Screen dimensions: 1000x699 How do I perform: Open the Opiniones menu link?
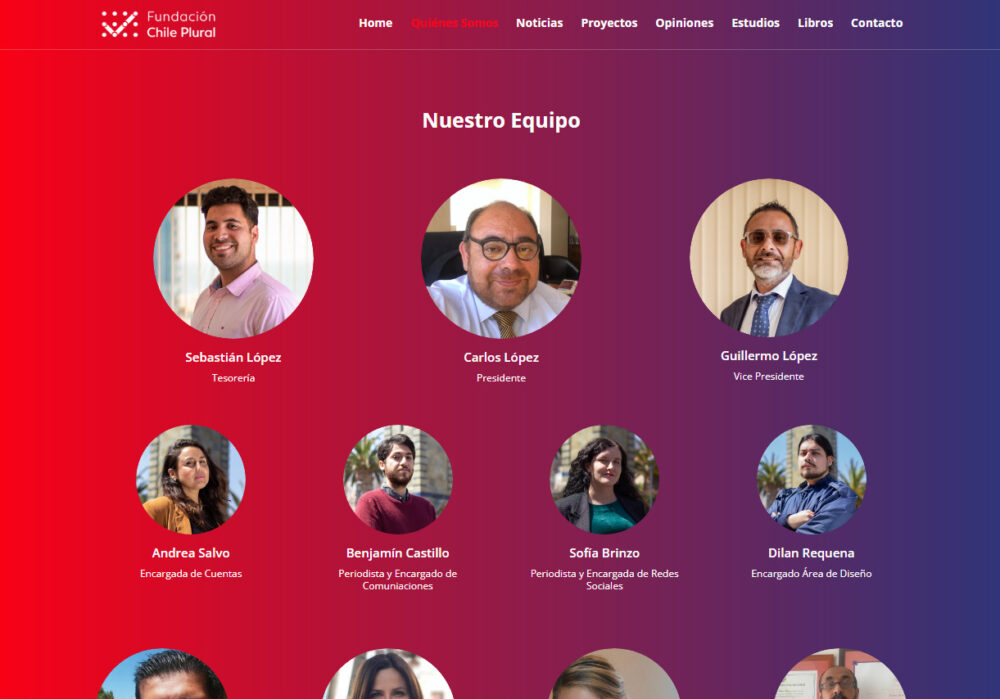click(x=684, y=23)
